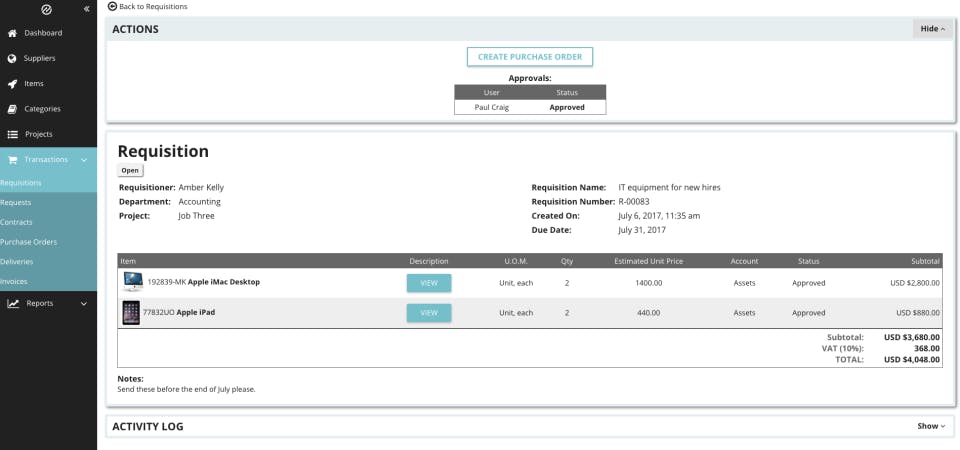Screen dimensions: 960x450
Task: Click the Transactions shopping cart icon
Action: click(12, 160)
